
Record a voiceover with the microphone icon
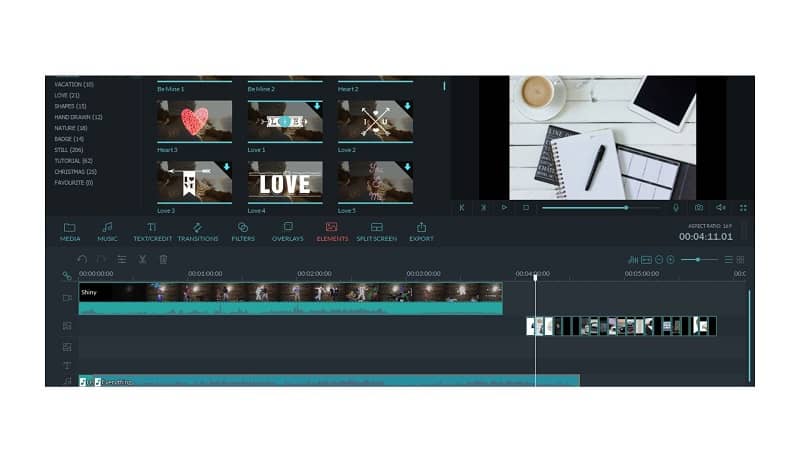676,208
